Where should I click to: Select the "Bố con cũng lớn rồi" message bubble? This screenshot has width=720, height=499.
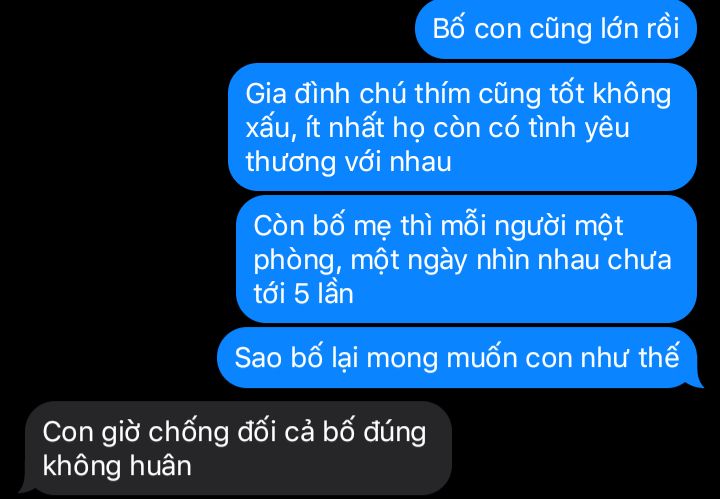(x=556, y=29)
